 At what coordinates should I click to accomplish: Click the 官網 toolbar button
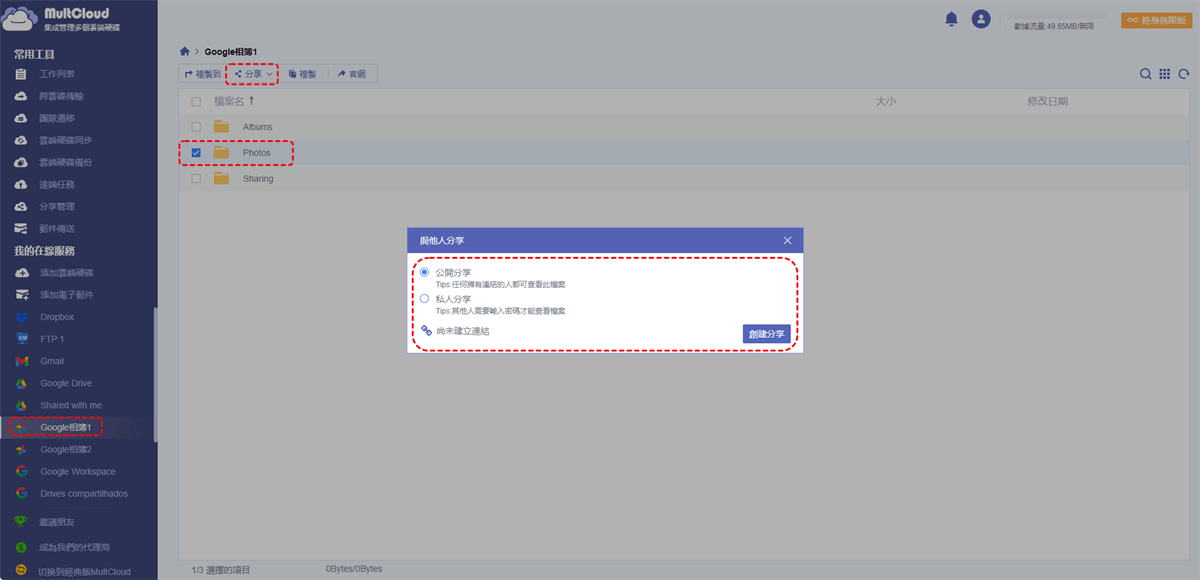pyautogui.click(x=351, y=74)
